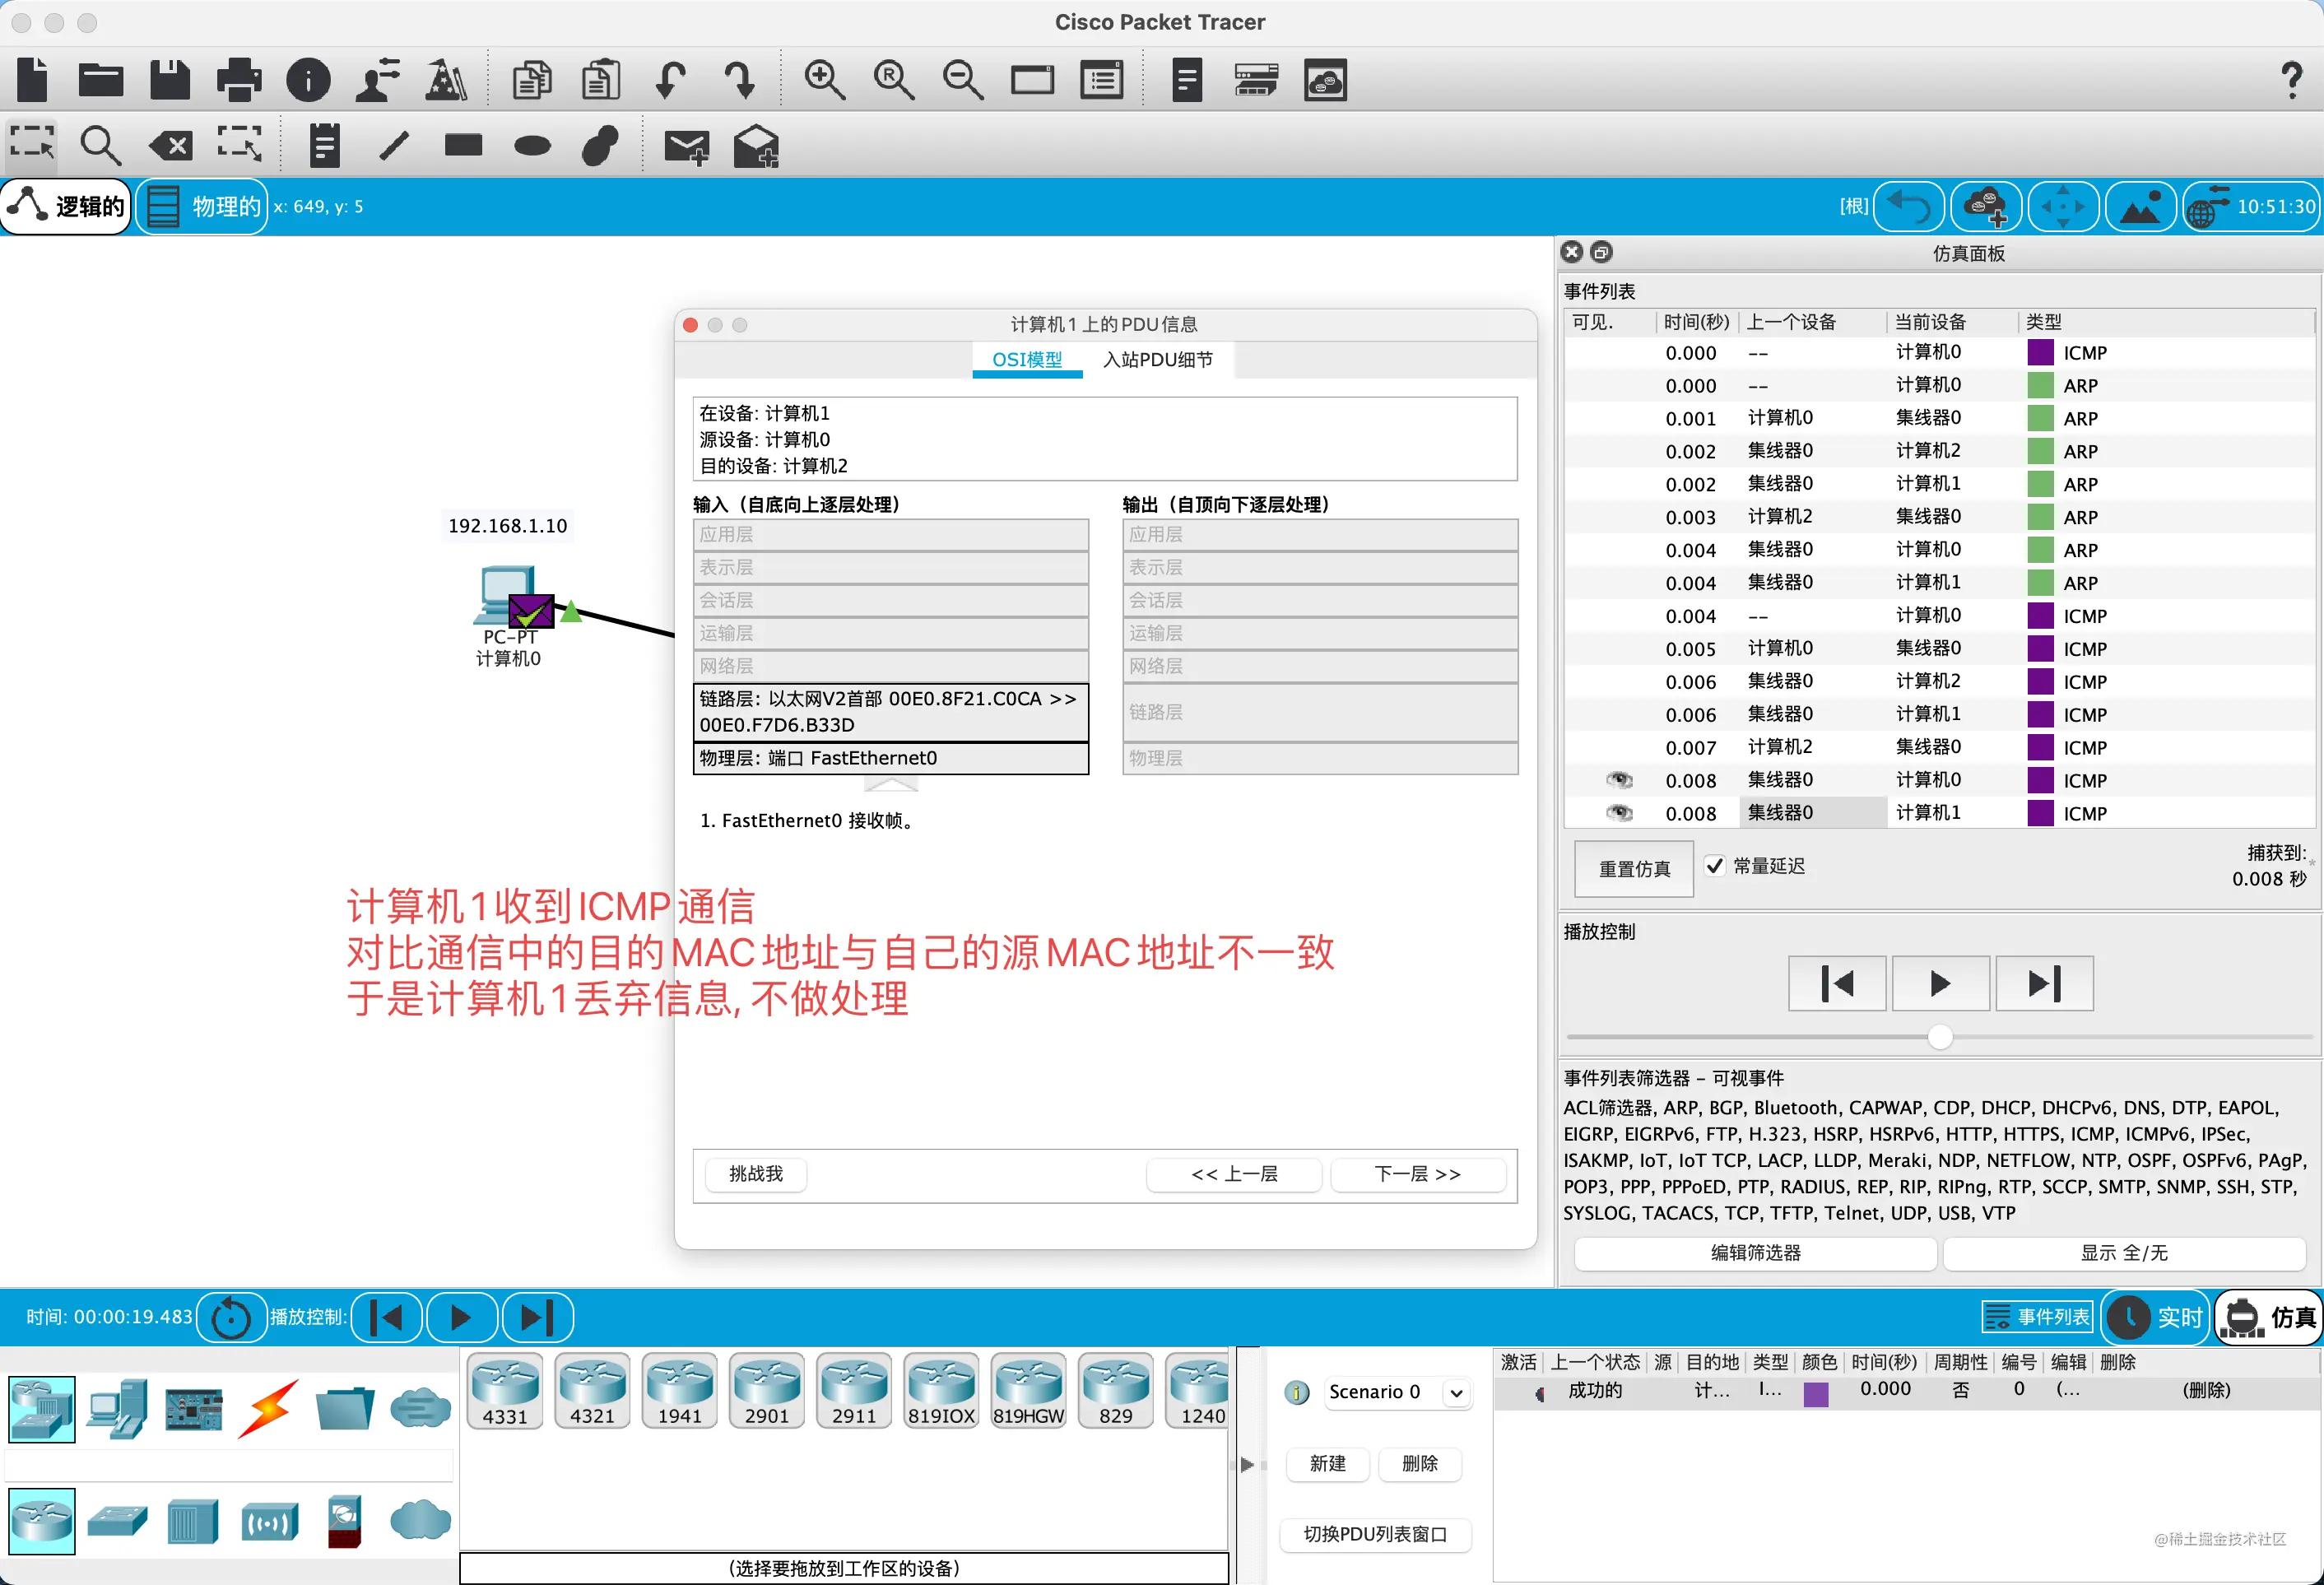
Task: Click the 编辑筛选器 button
Action: click(1755, 1253)
